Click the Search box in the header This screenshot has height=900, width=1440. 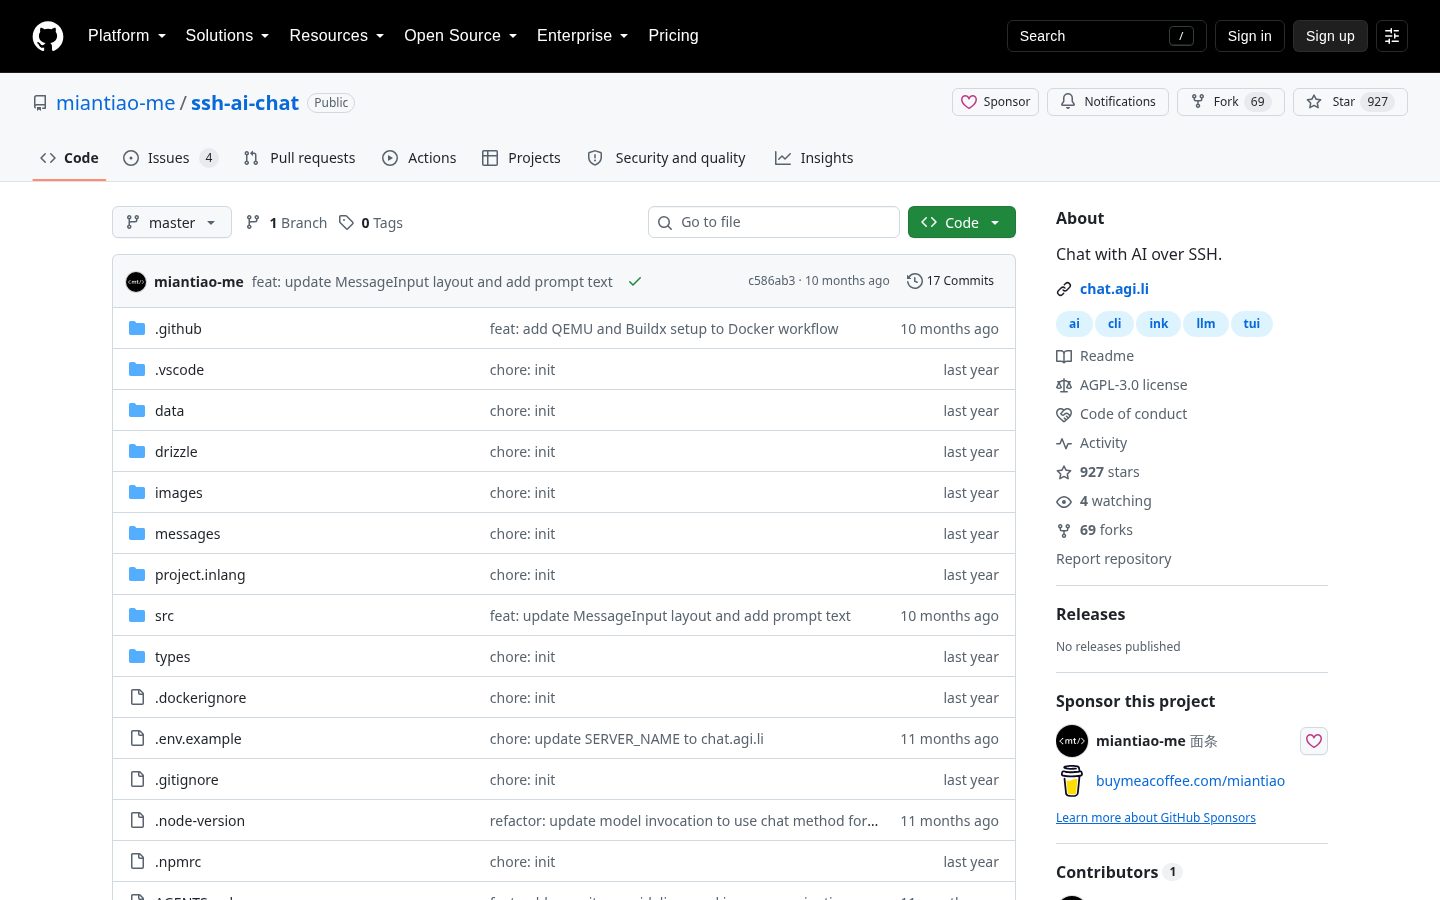coord(1107,36)
